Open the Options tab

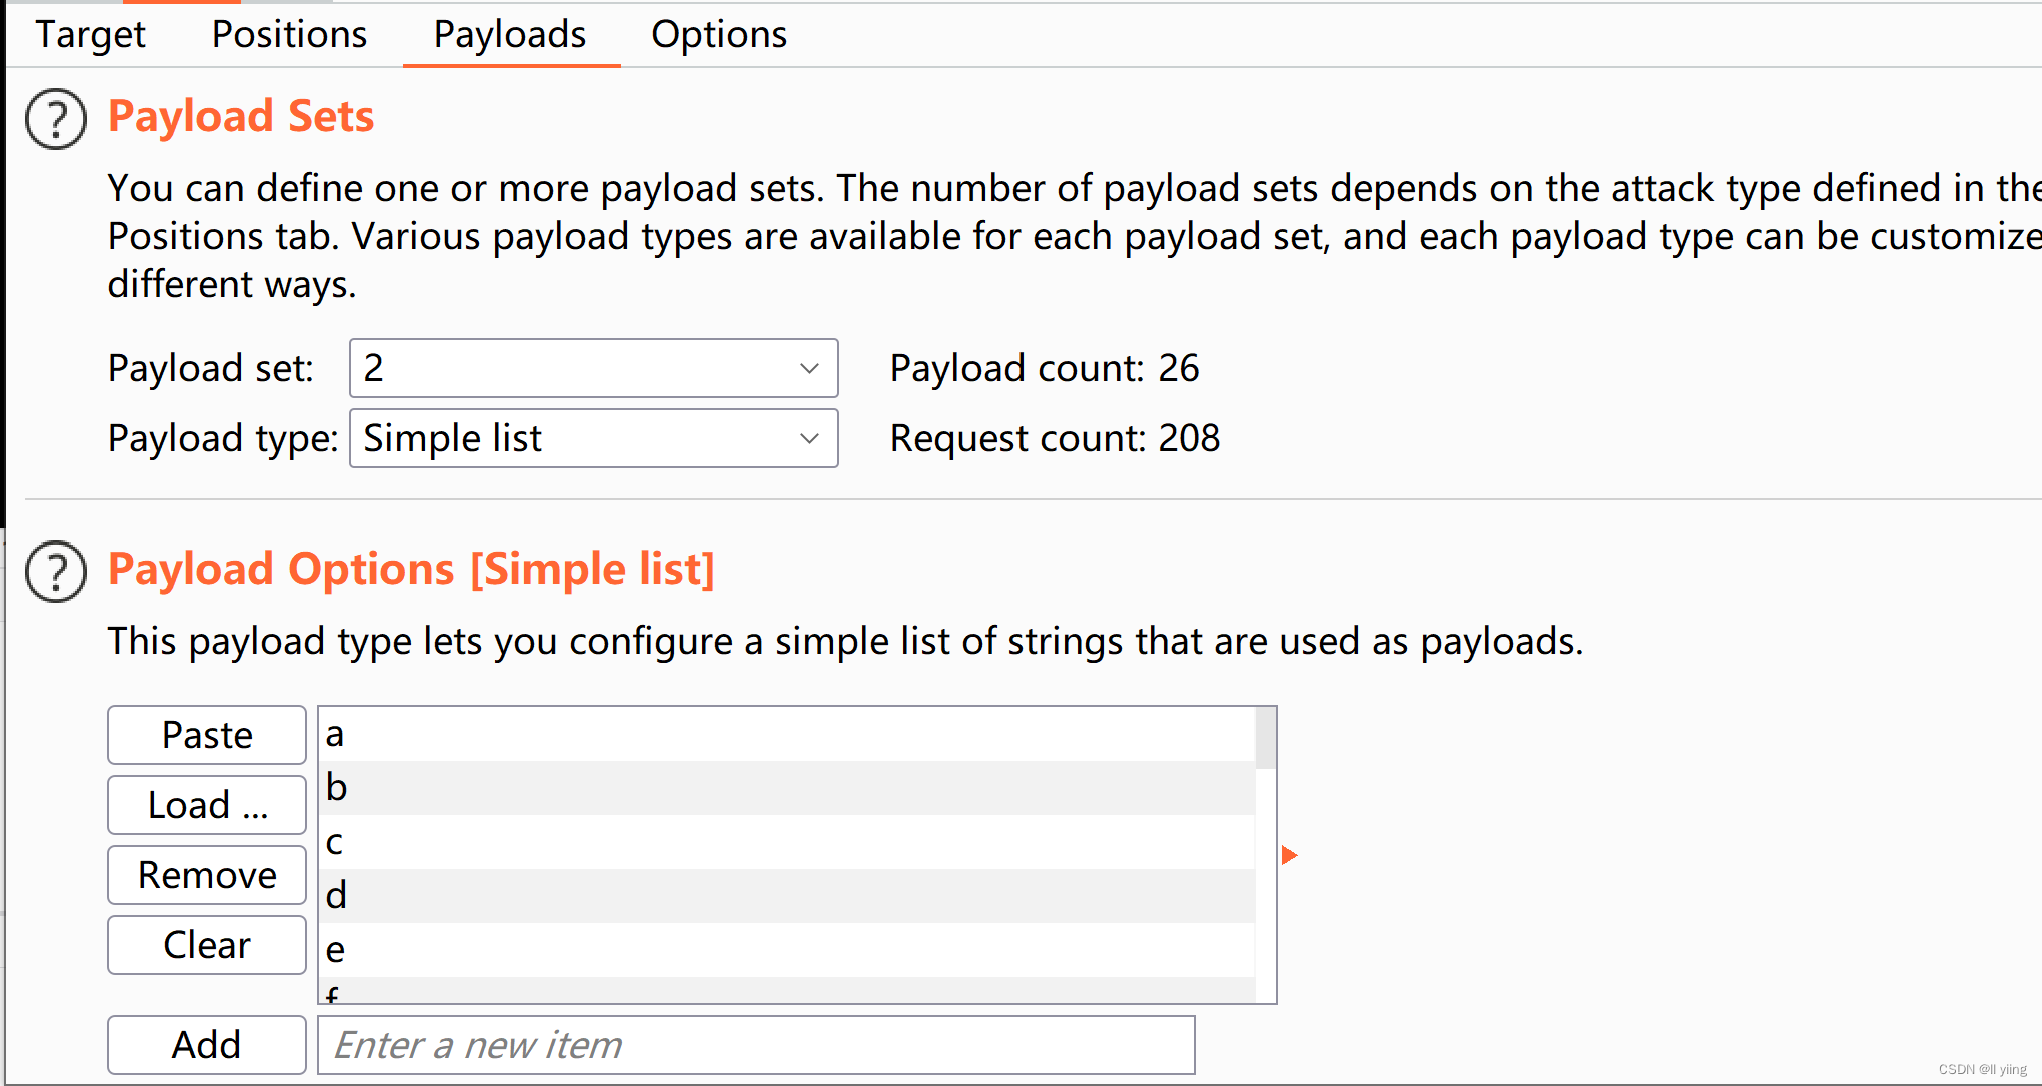(x=719, y=35)
